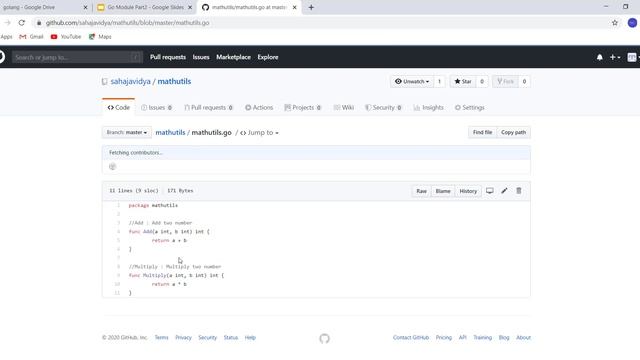
Task: Open the Blog footer link
Action: [x=504, y=338]
